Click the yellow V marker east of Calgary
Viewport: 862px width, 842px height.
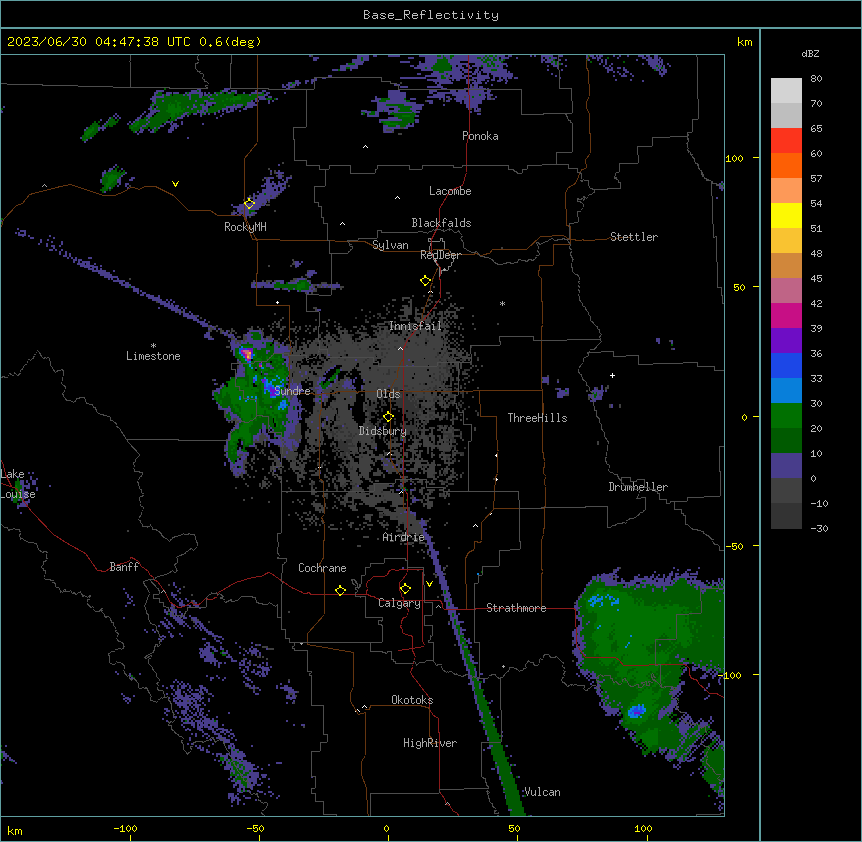(429, 584)
